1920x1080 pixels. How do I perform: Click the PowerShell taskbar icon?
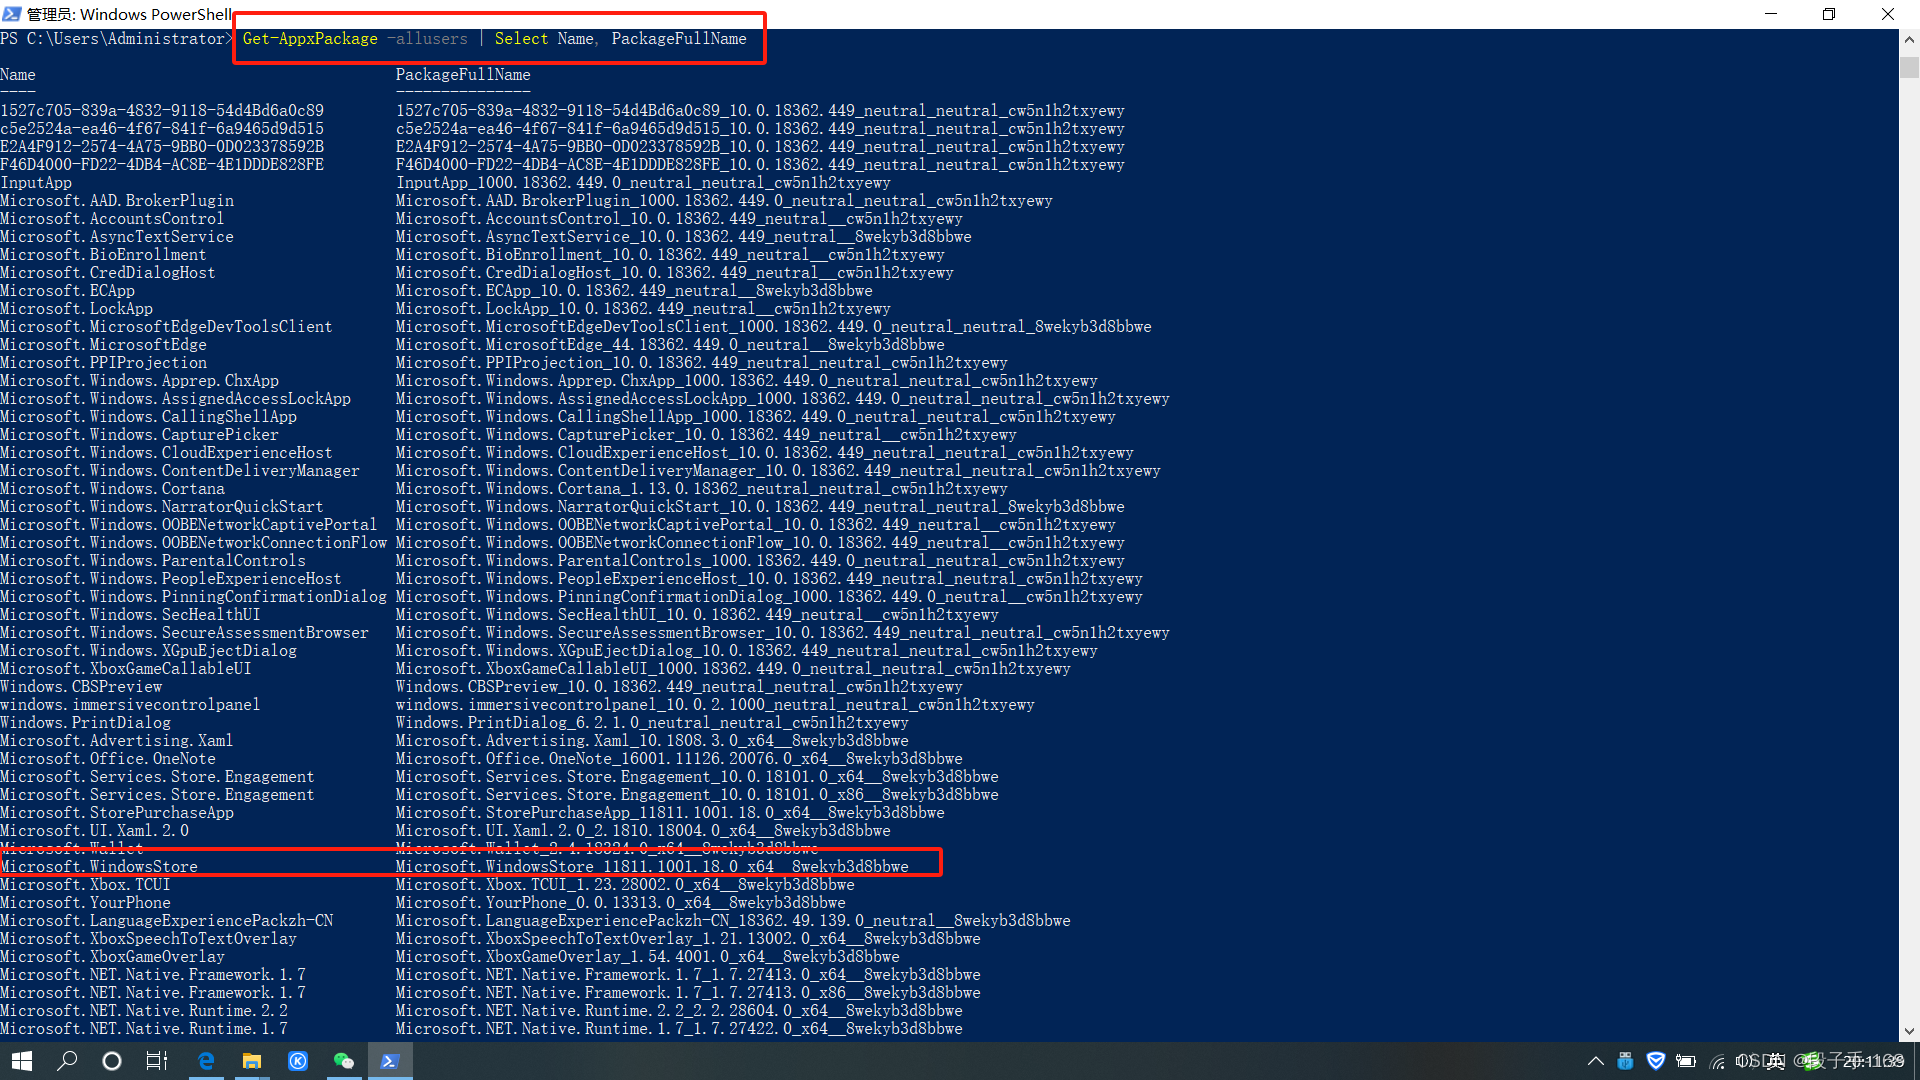point(390,1061)
